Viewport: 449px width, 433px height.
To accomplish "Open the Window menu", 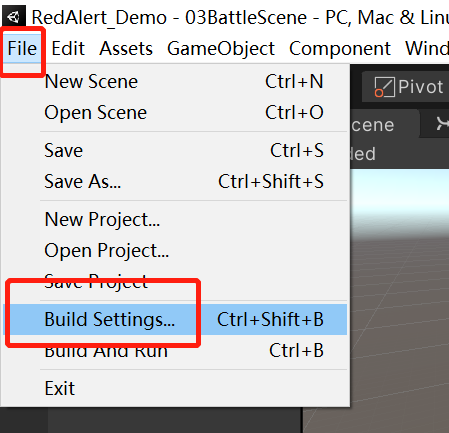I will pyautogui.click(x=427, y=49).
